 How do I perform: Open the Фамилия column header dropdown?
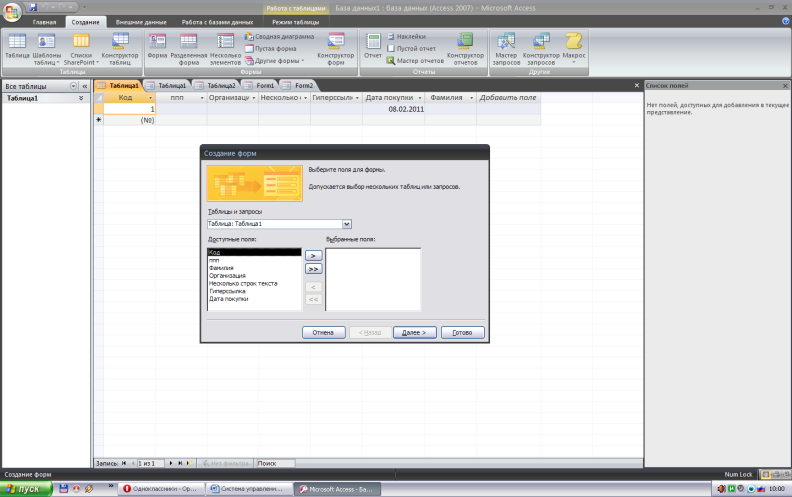(471, 97)
